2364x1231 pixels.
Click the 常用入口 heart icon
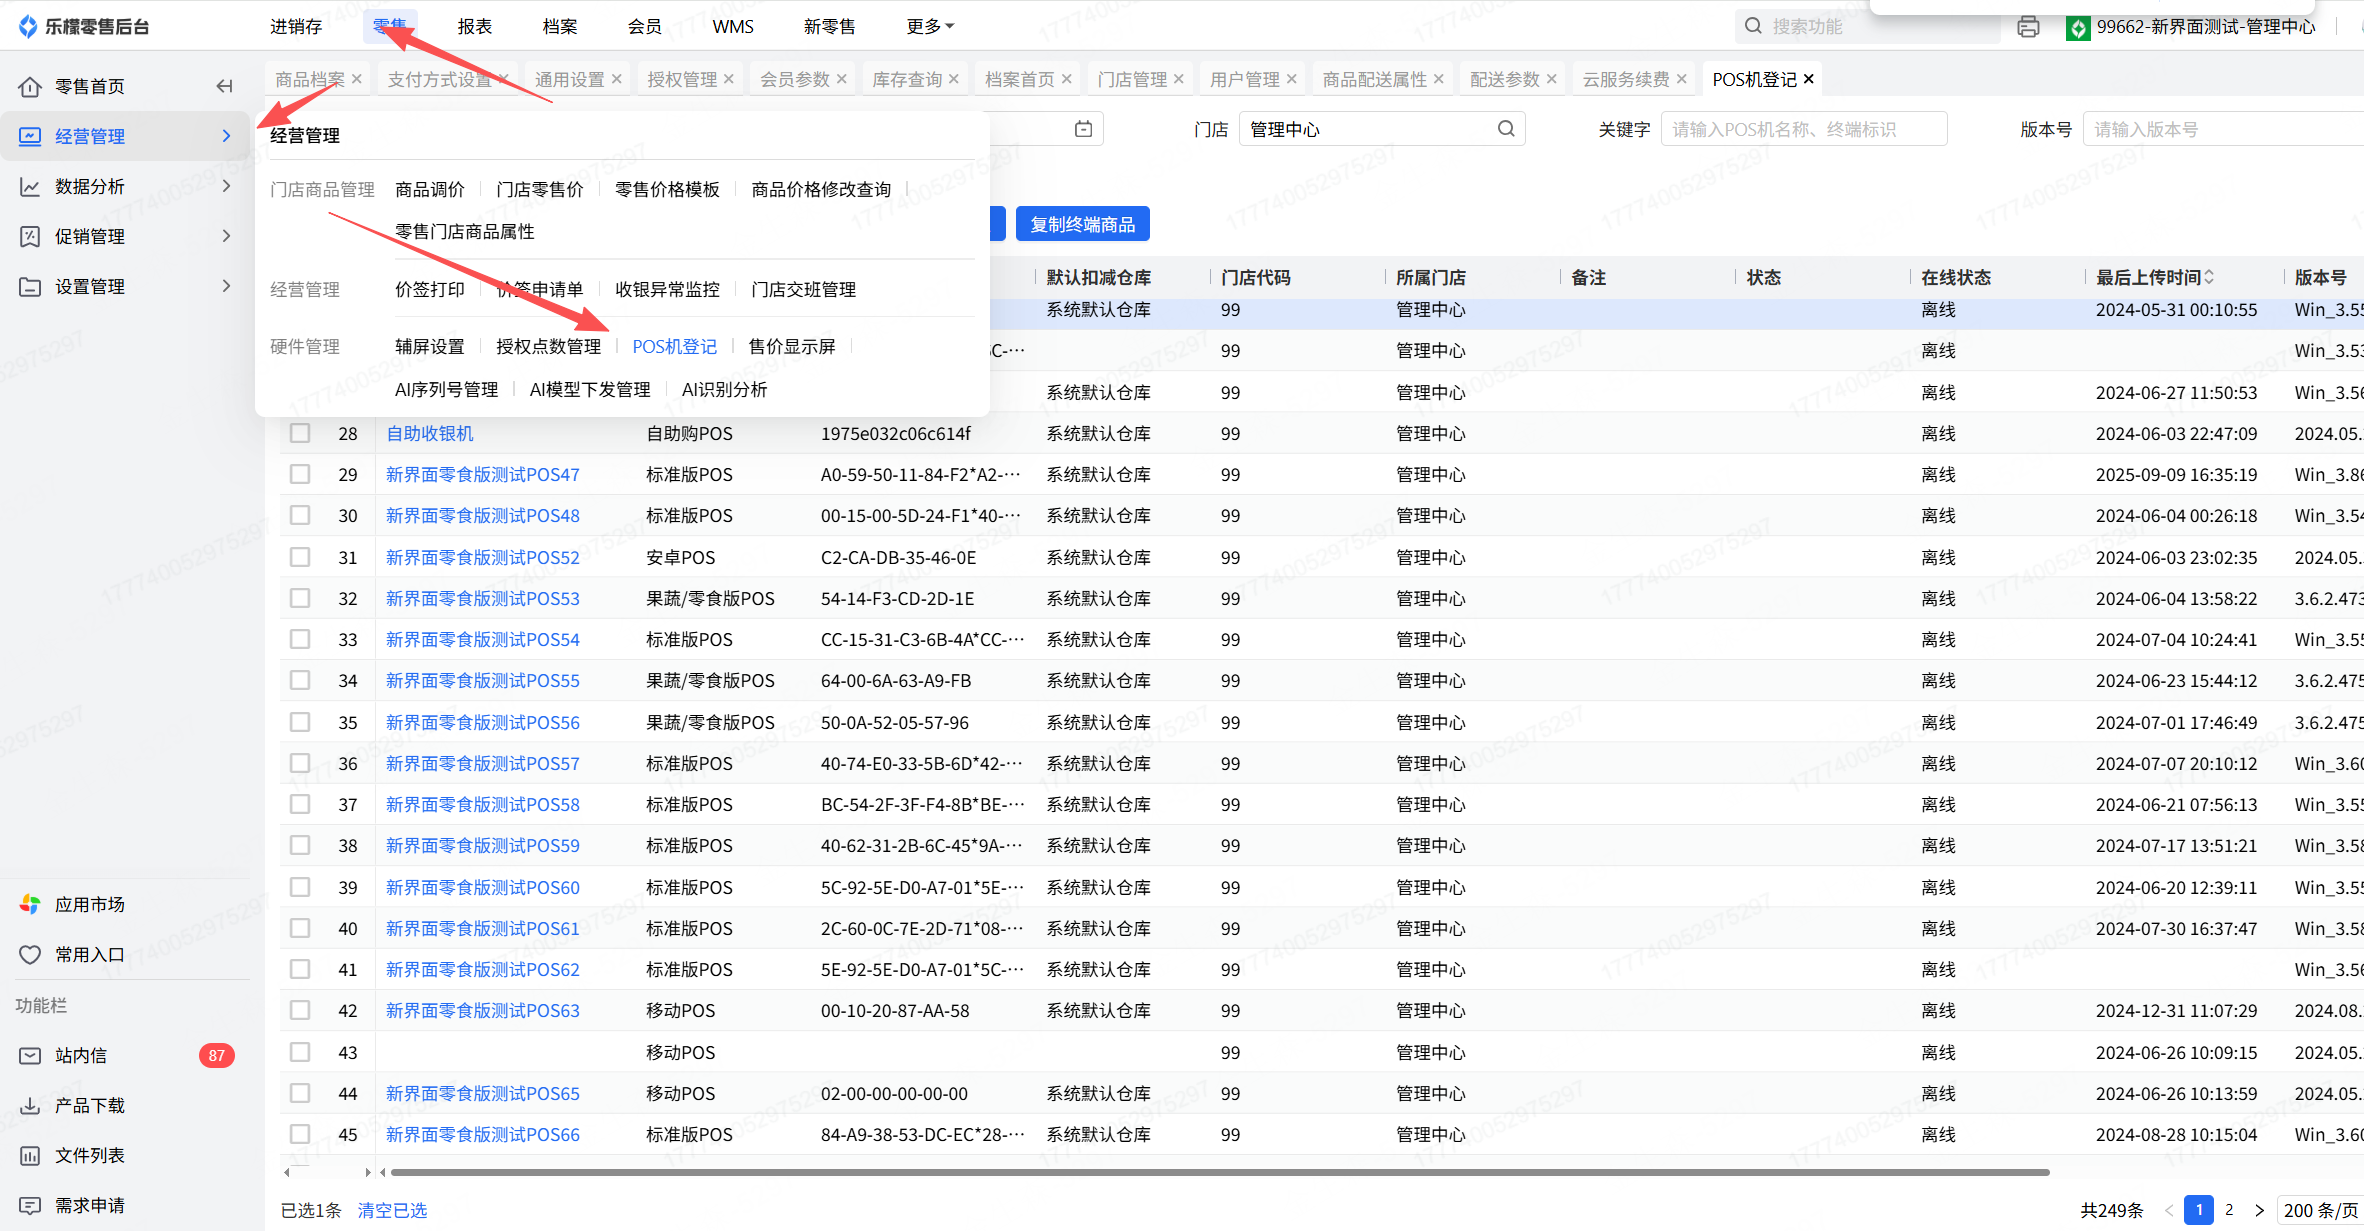(x=31, y=954)
